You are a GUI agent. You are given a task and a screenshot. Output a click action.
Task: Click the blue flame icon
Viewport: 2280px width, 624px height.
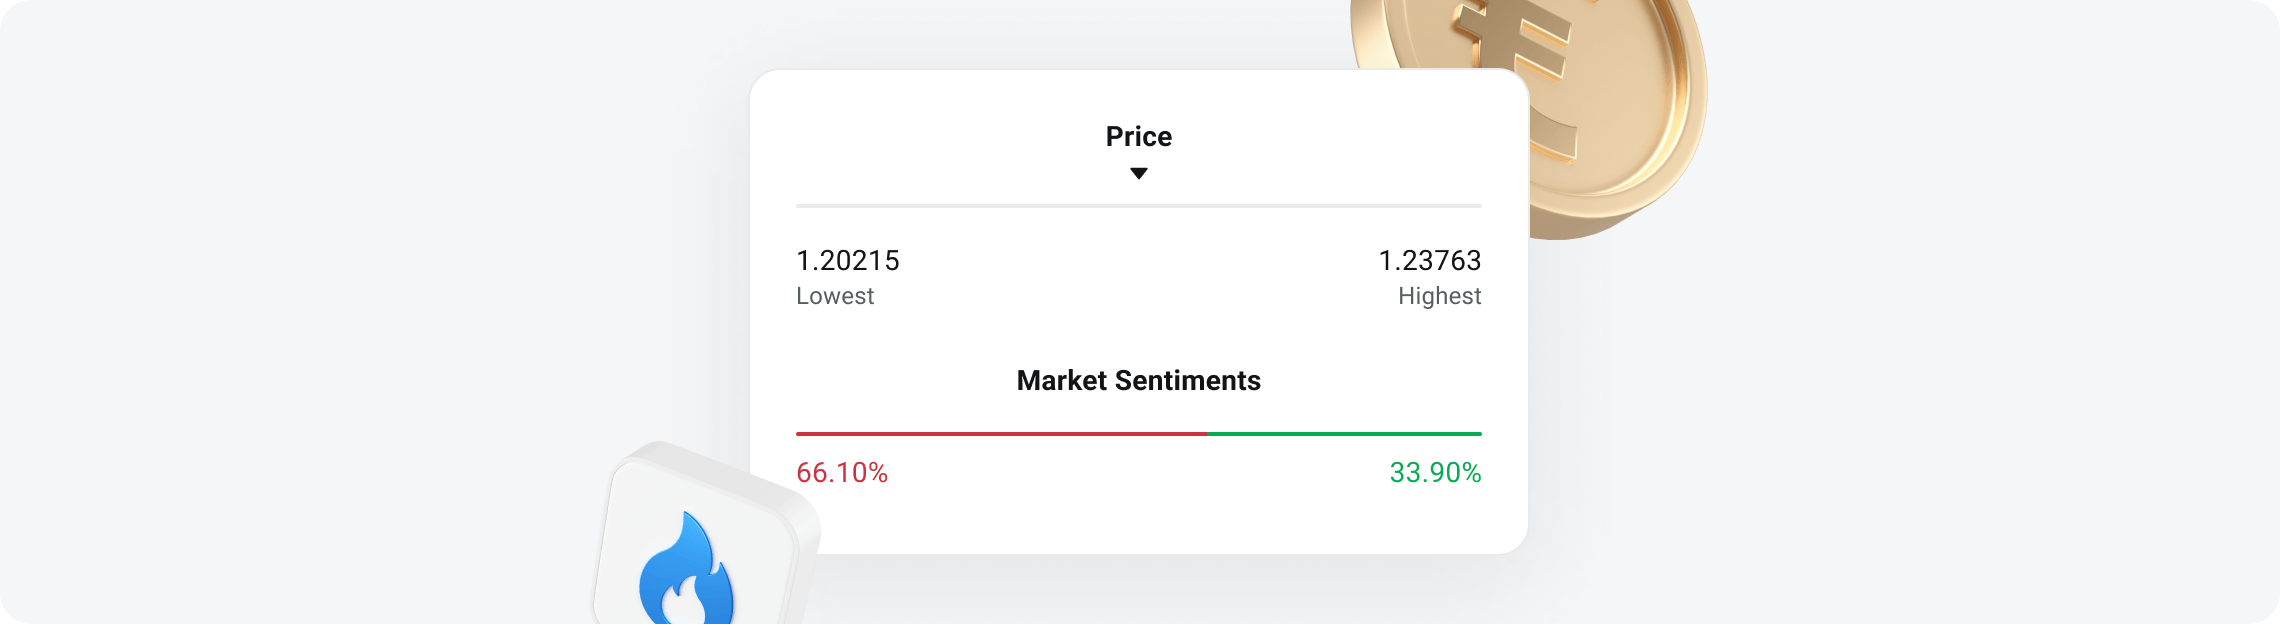[x=686, y=574]
